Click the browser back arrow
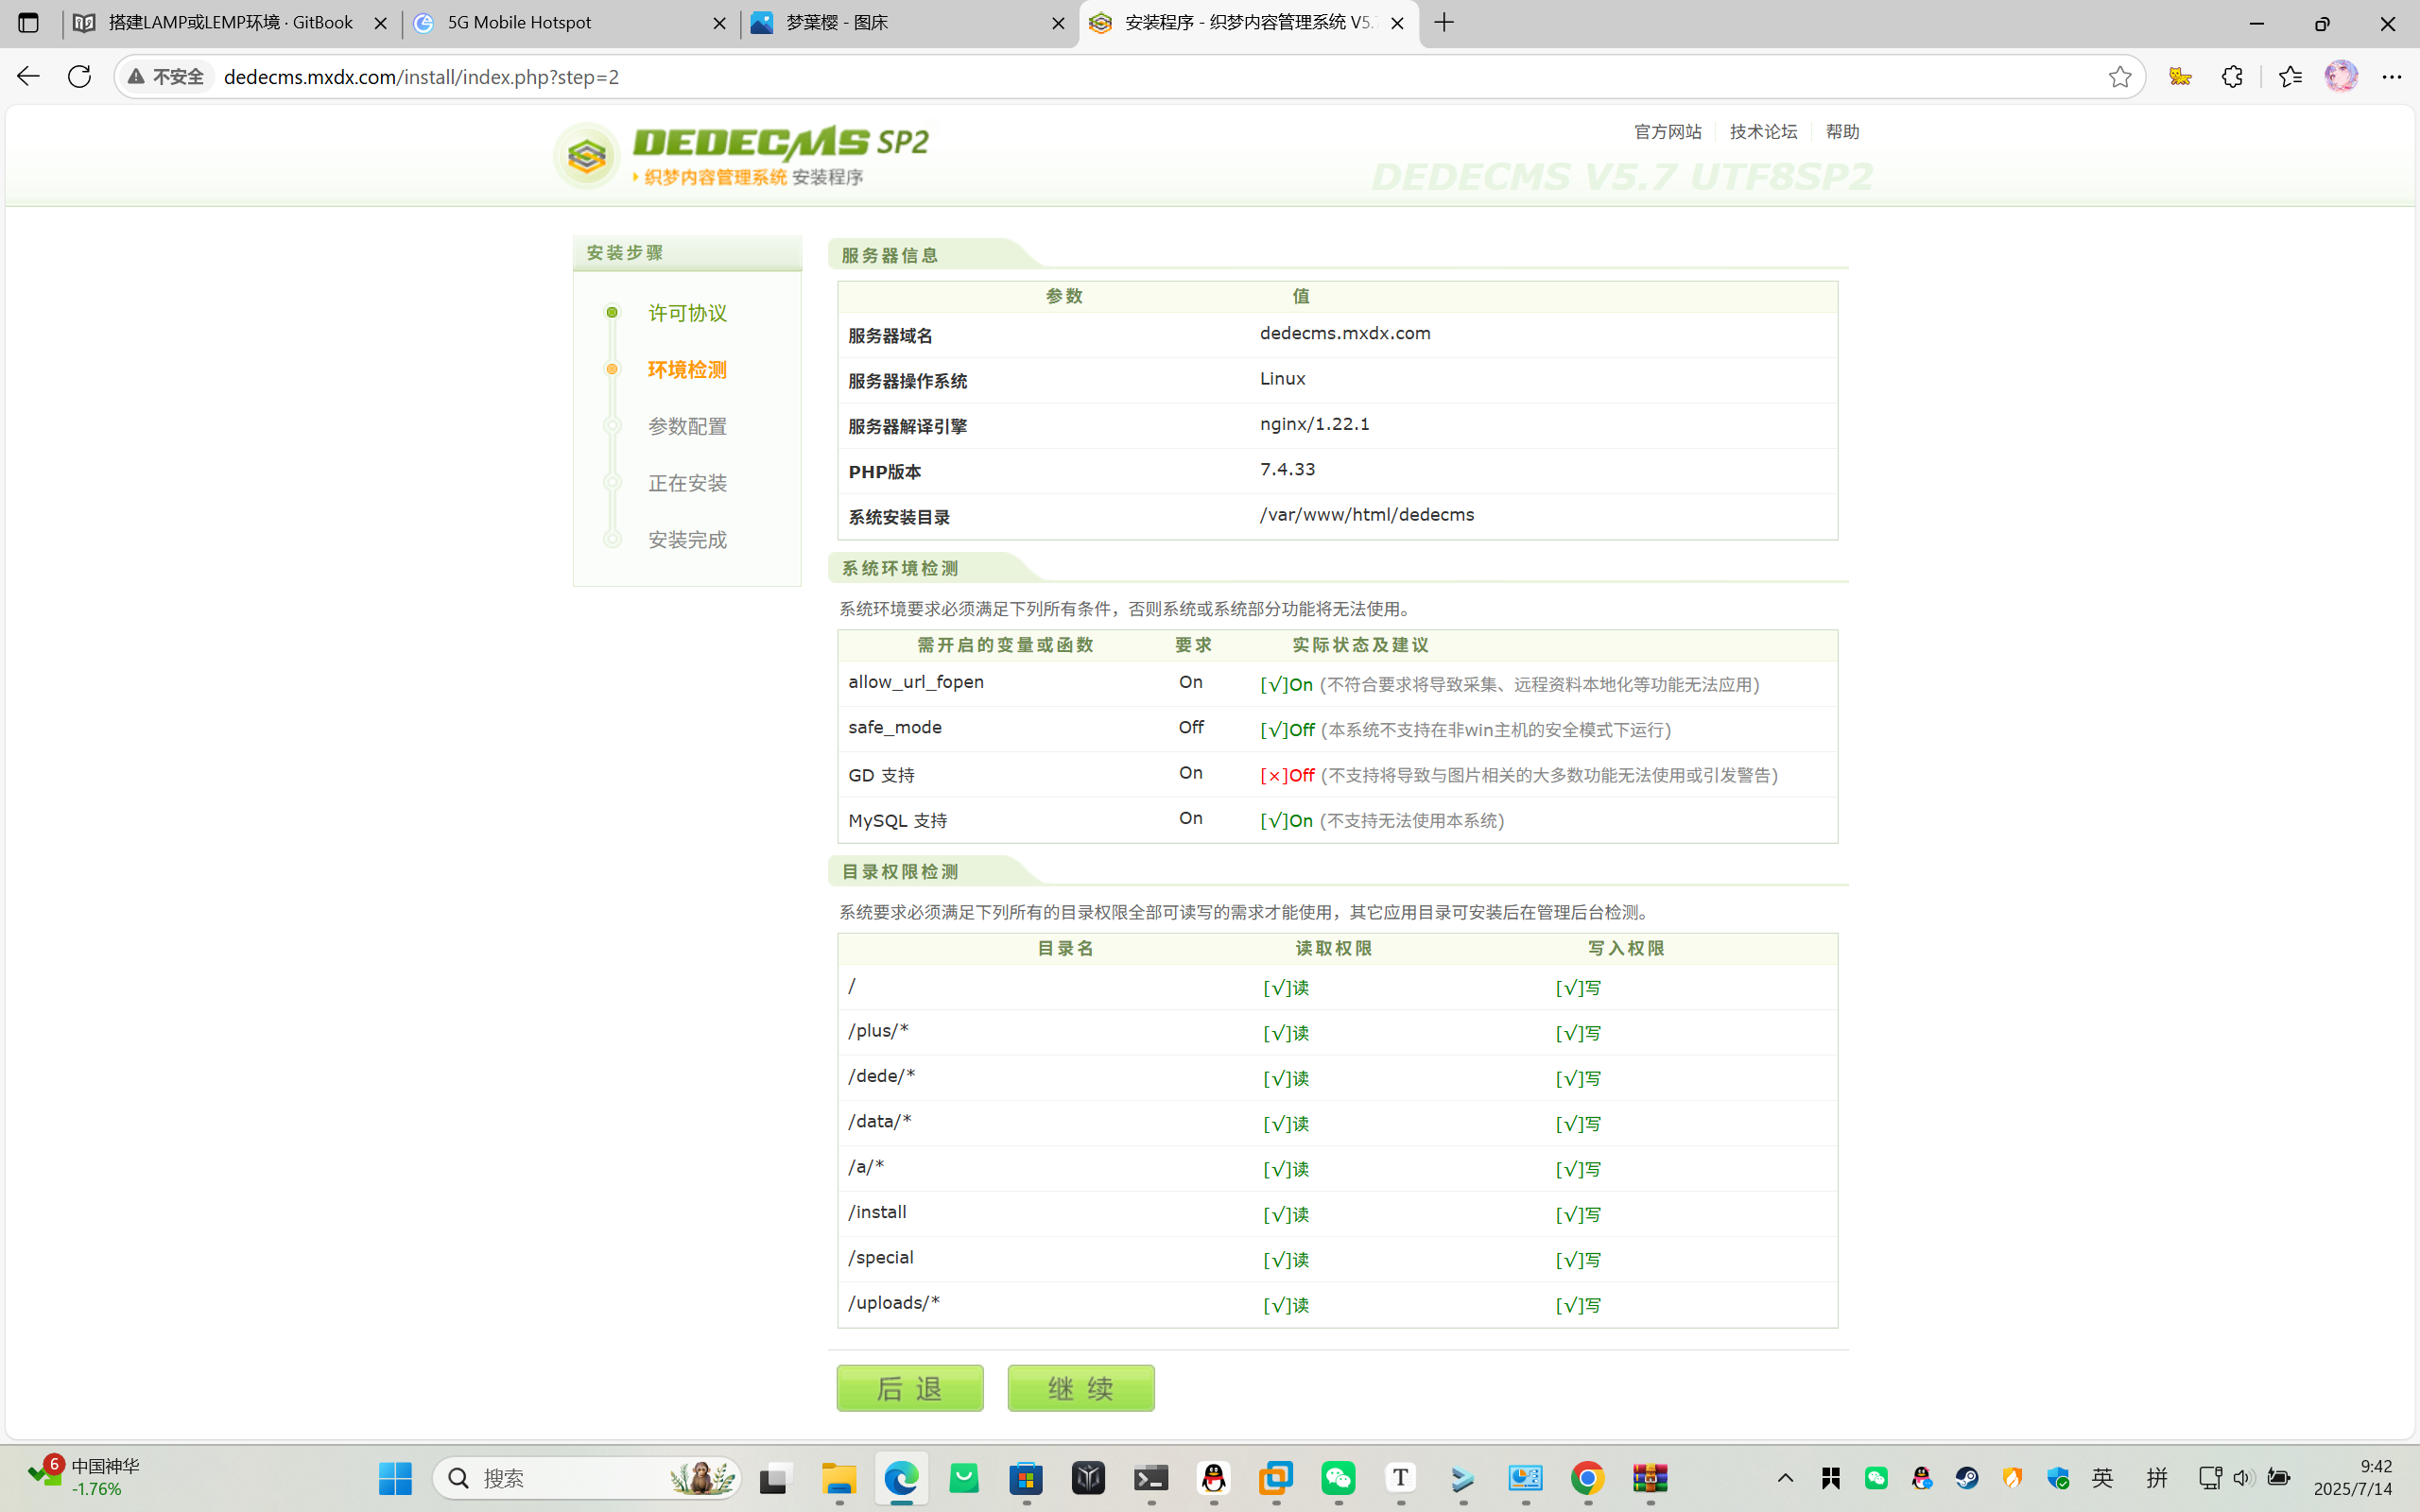The height and width of the screenshot is (1512, 2420). [28, 76]
